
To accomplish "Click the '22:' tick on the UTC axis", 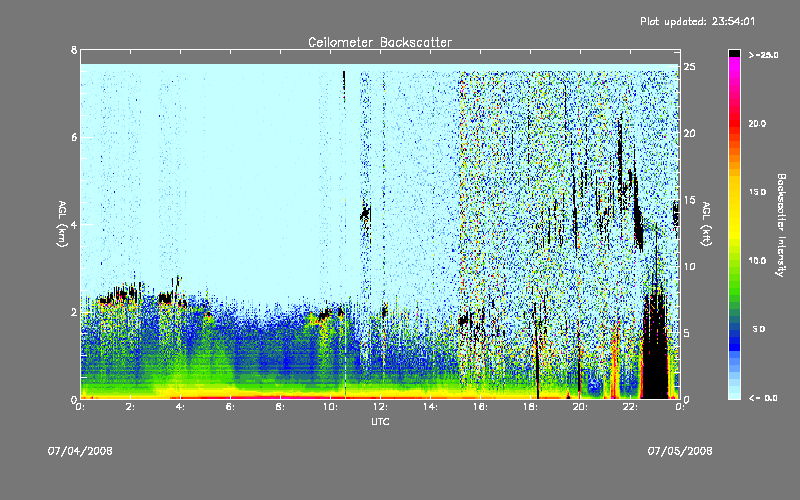I will click(630, 407).
